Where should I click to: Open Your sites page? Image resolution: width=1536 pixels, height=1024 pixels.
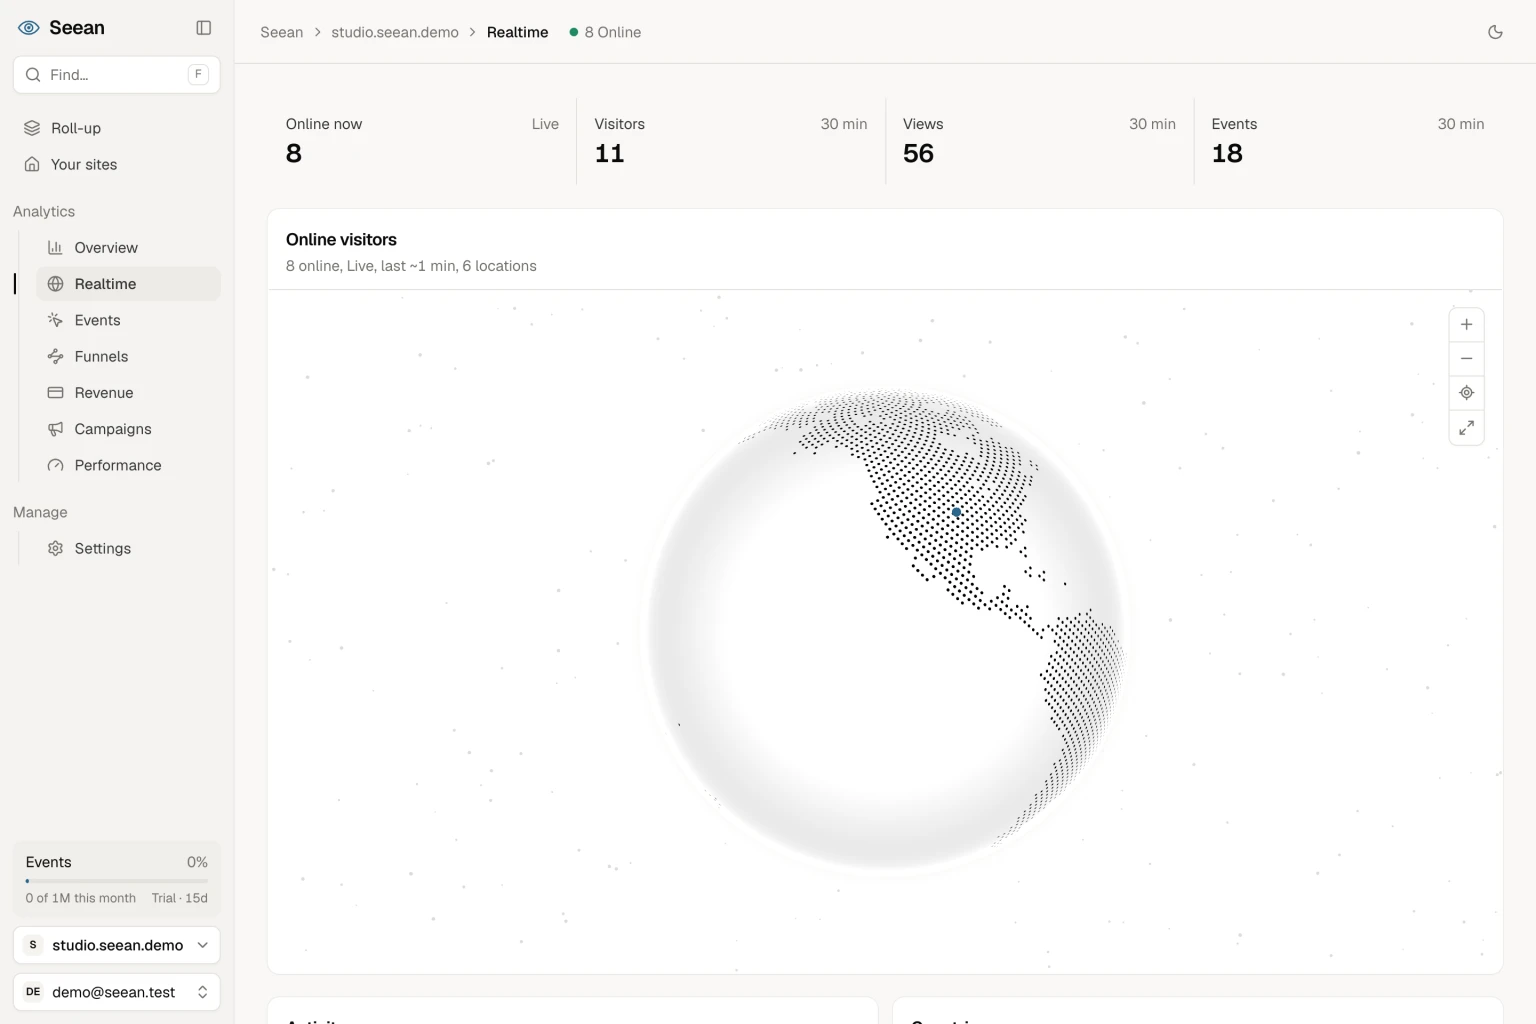[x=117, y=164]
